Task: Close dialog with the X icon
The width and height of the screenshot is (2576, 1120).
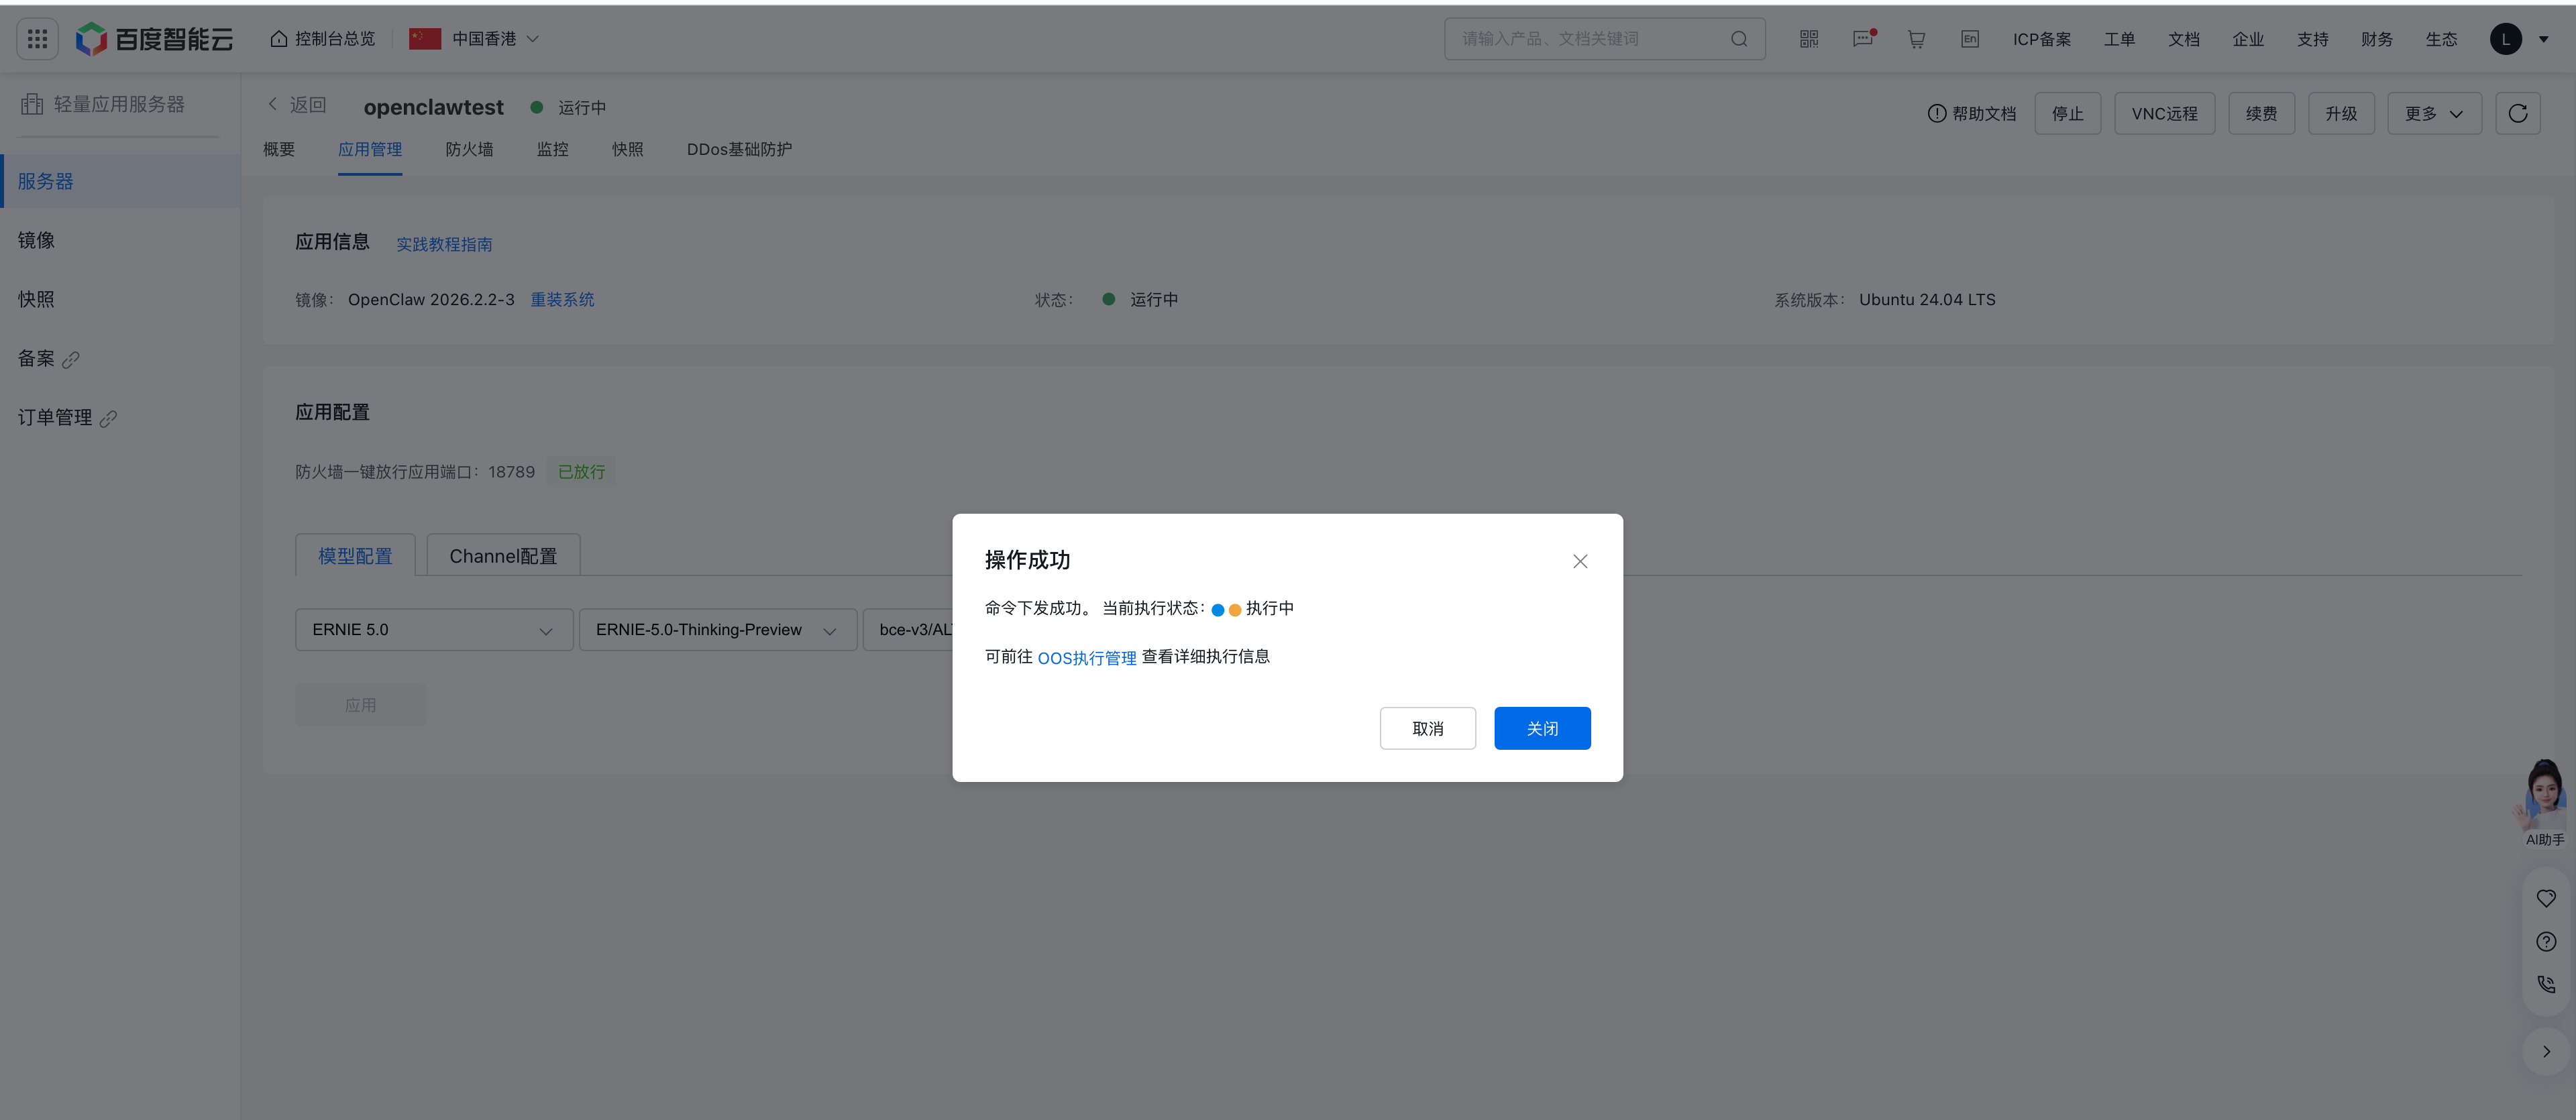Action: [x=1579, y=561]
